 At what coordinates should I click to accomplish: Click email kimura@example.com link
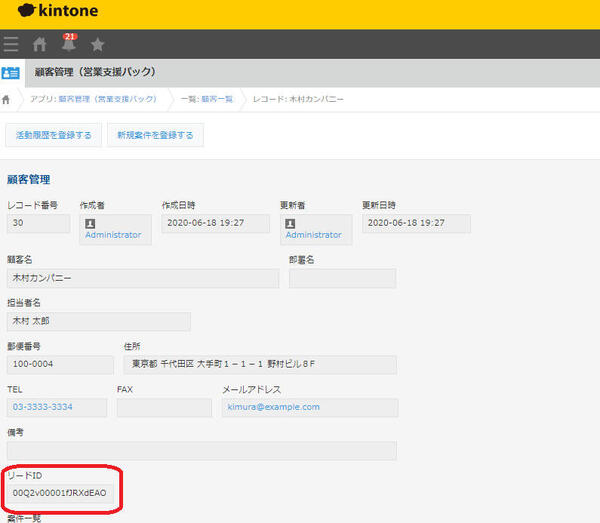274,407
